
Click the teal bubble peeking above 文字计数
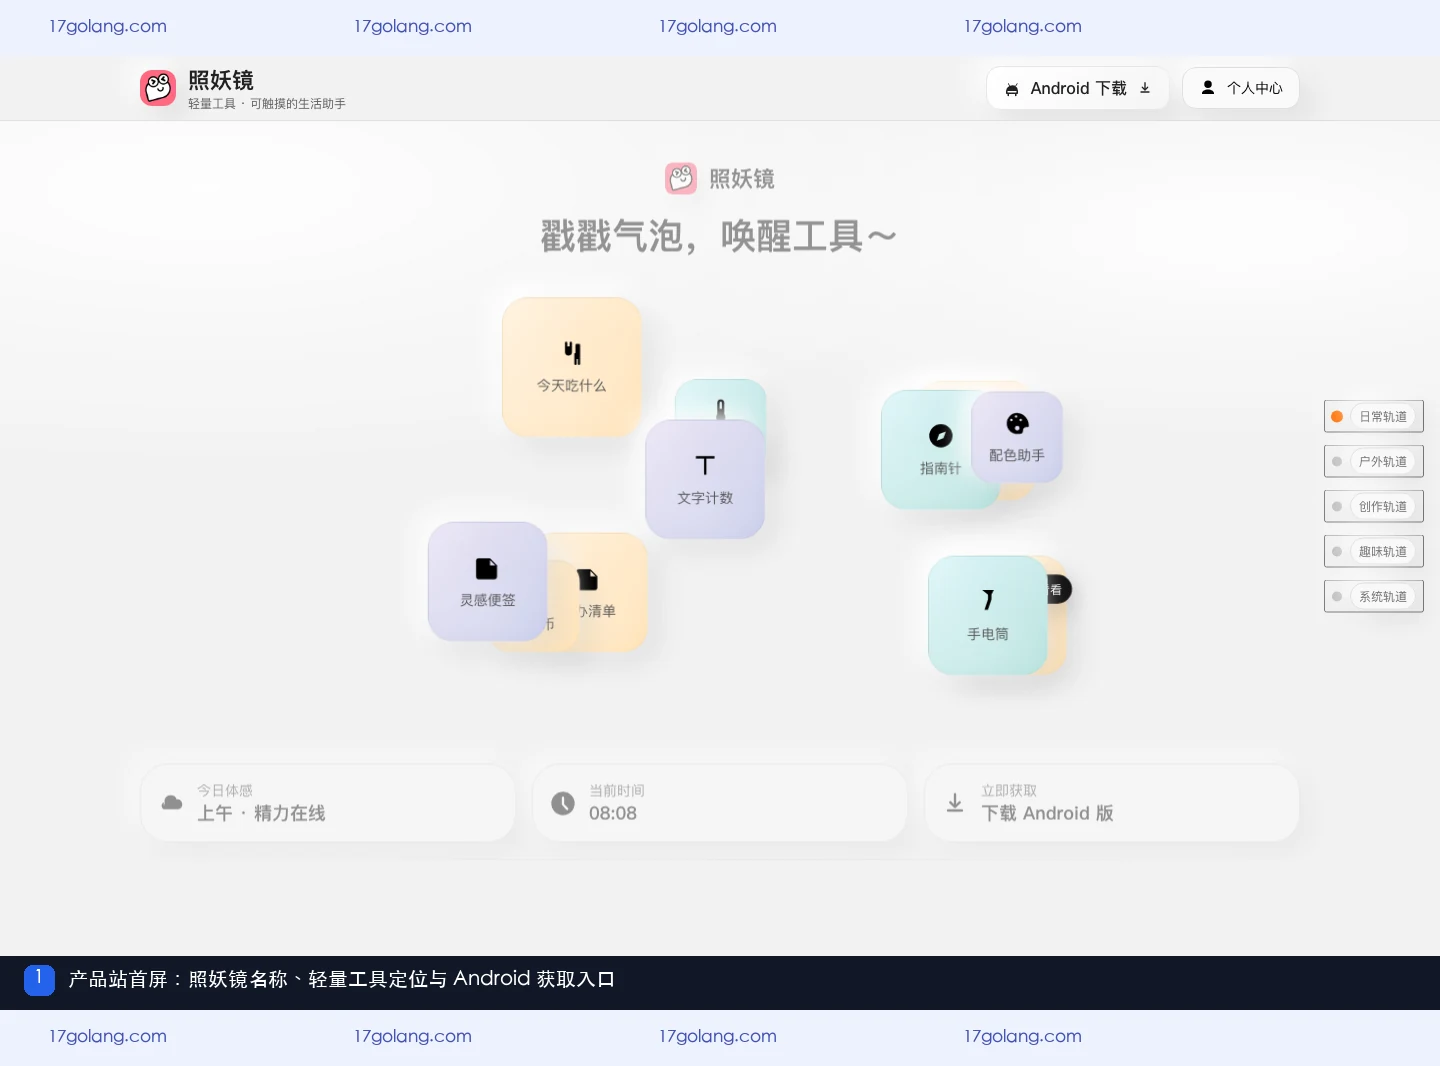tap(721, 400)
